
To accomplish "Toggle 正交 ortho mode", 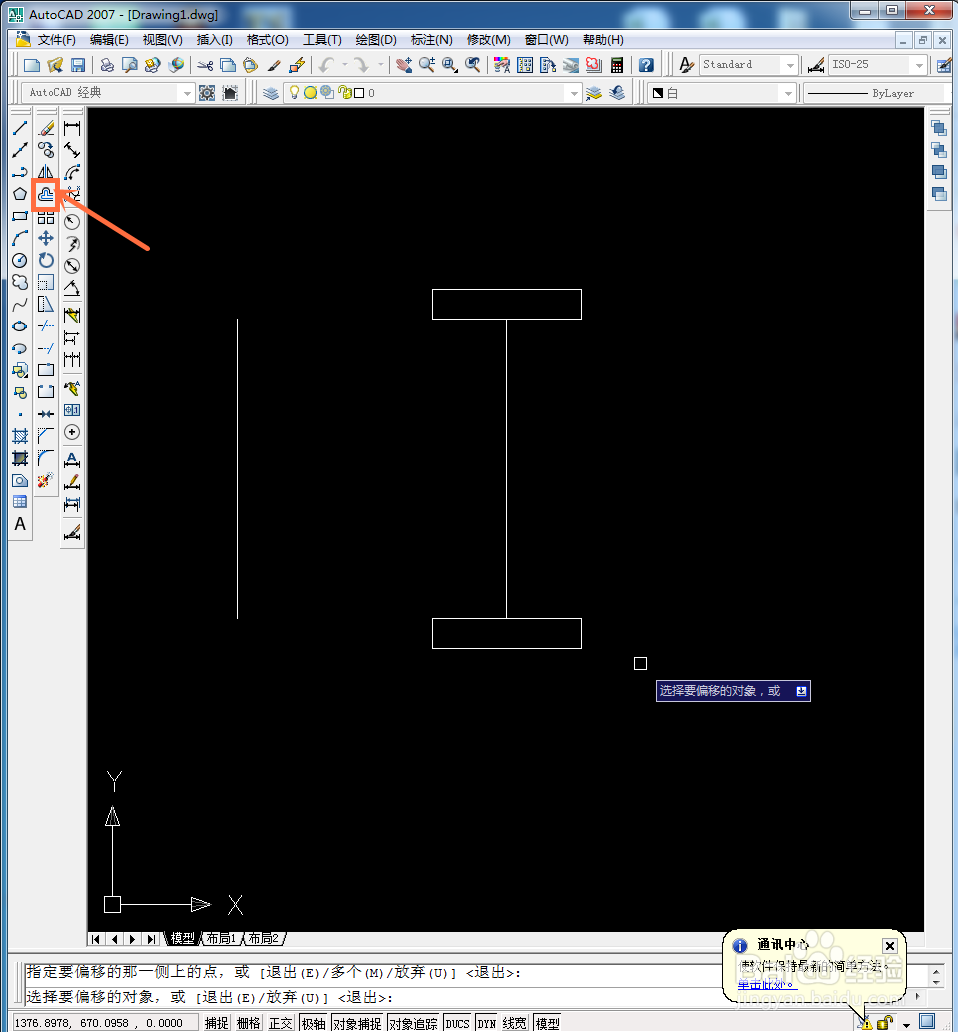I will coord(280,1023).
